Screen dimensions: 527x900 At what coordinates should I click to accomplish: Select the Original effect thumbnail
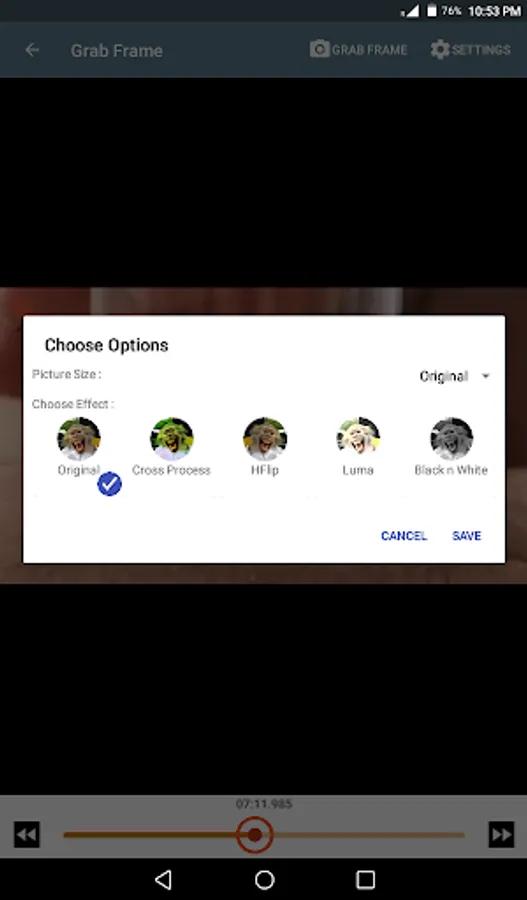click(x=79, y=439)
